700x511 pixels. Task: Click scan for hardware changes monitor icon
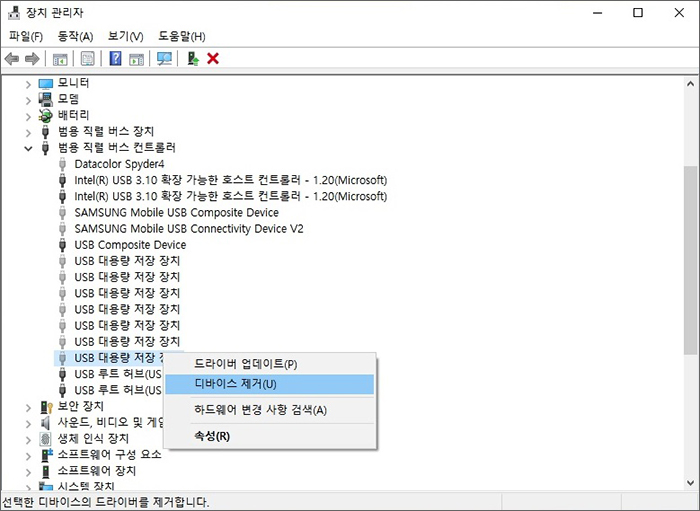(x=165, y=59)
